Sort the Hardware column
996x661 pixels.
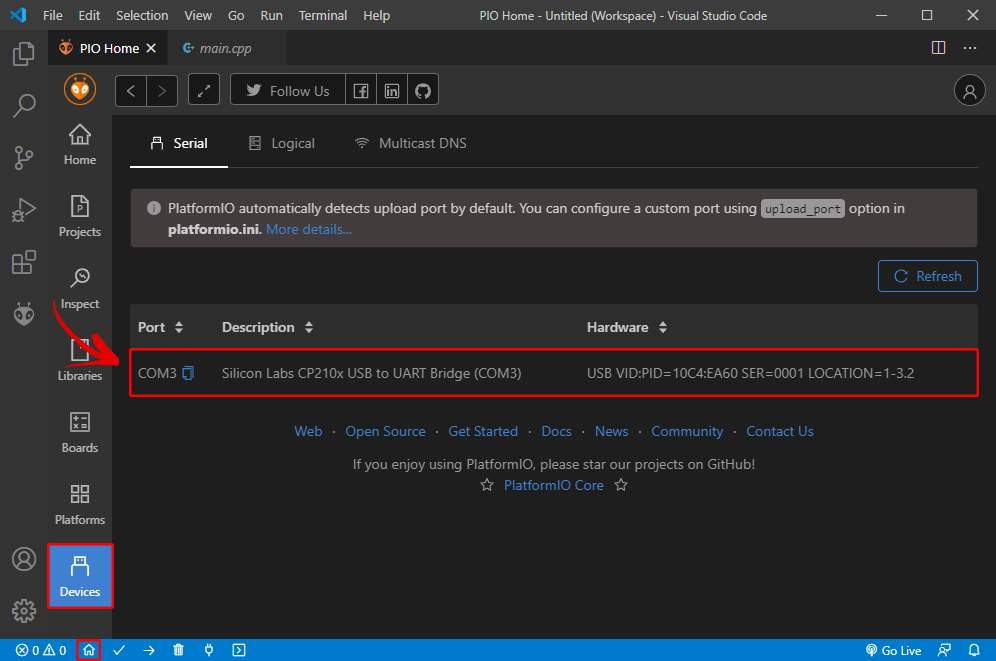625,327
